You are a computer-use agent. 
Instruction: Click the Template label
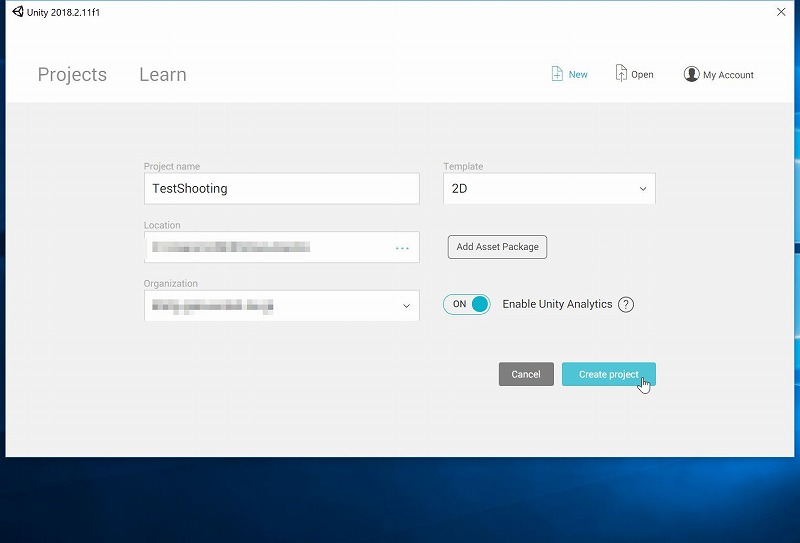click(x=463, y=166)
